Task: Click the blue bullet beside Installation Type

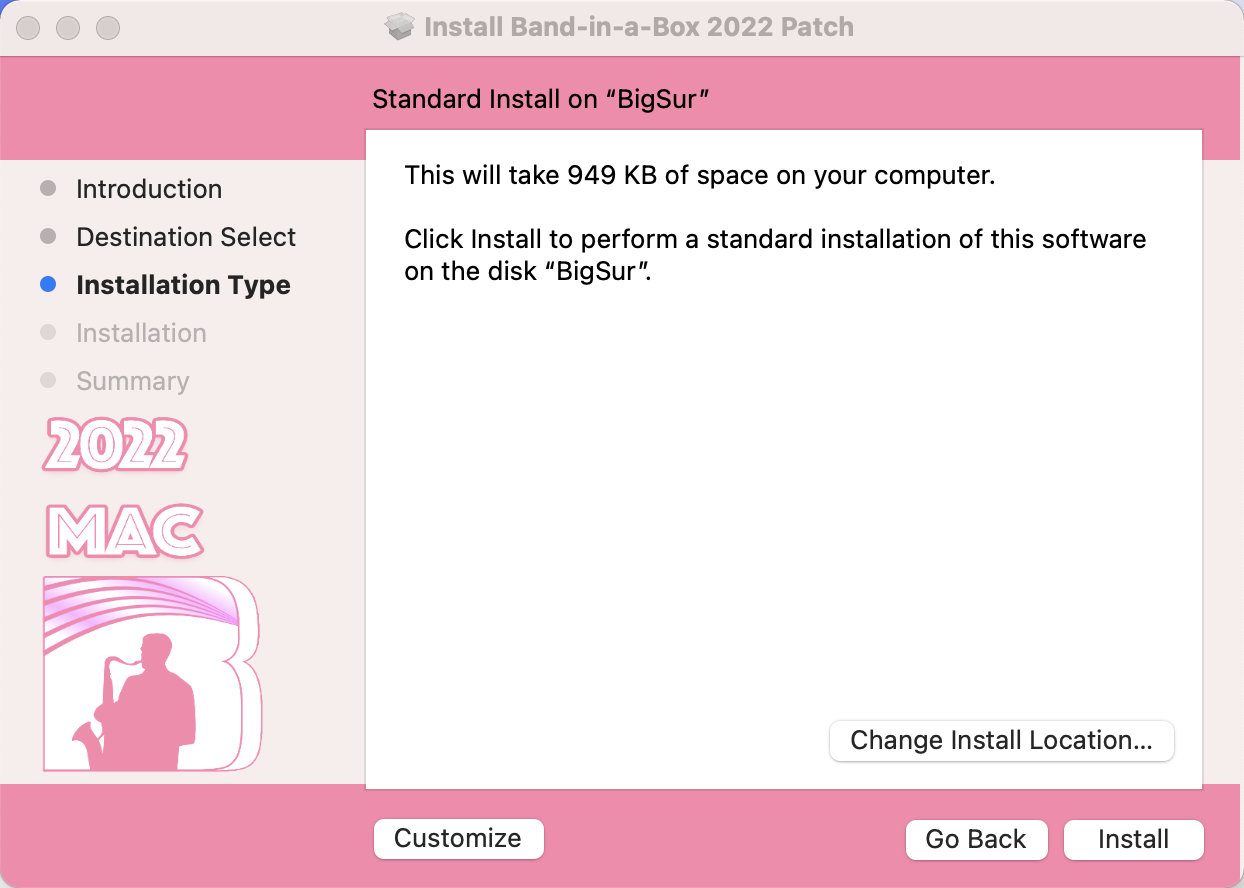Action: coord(48,285)
